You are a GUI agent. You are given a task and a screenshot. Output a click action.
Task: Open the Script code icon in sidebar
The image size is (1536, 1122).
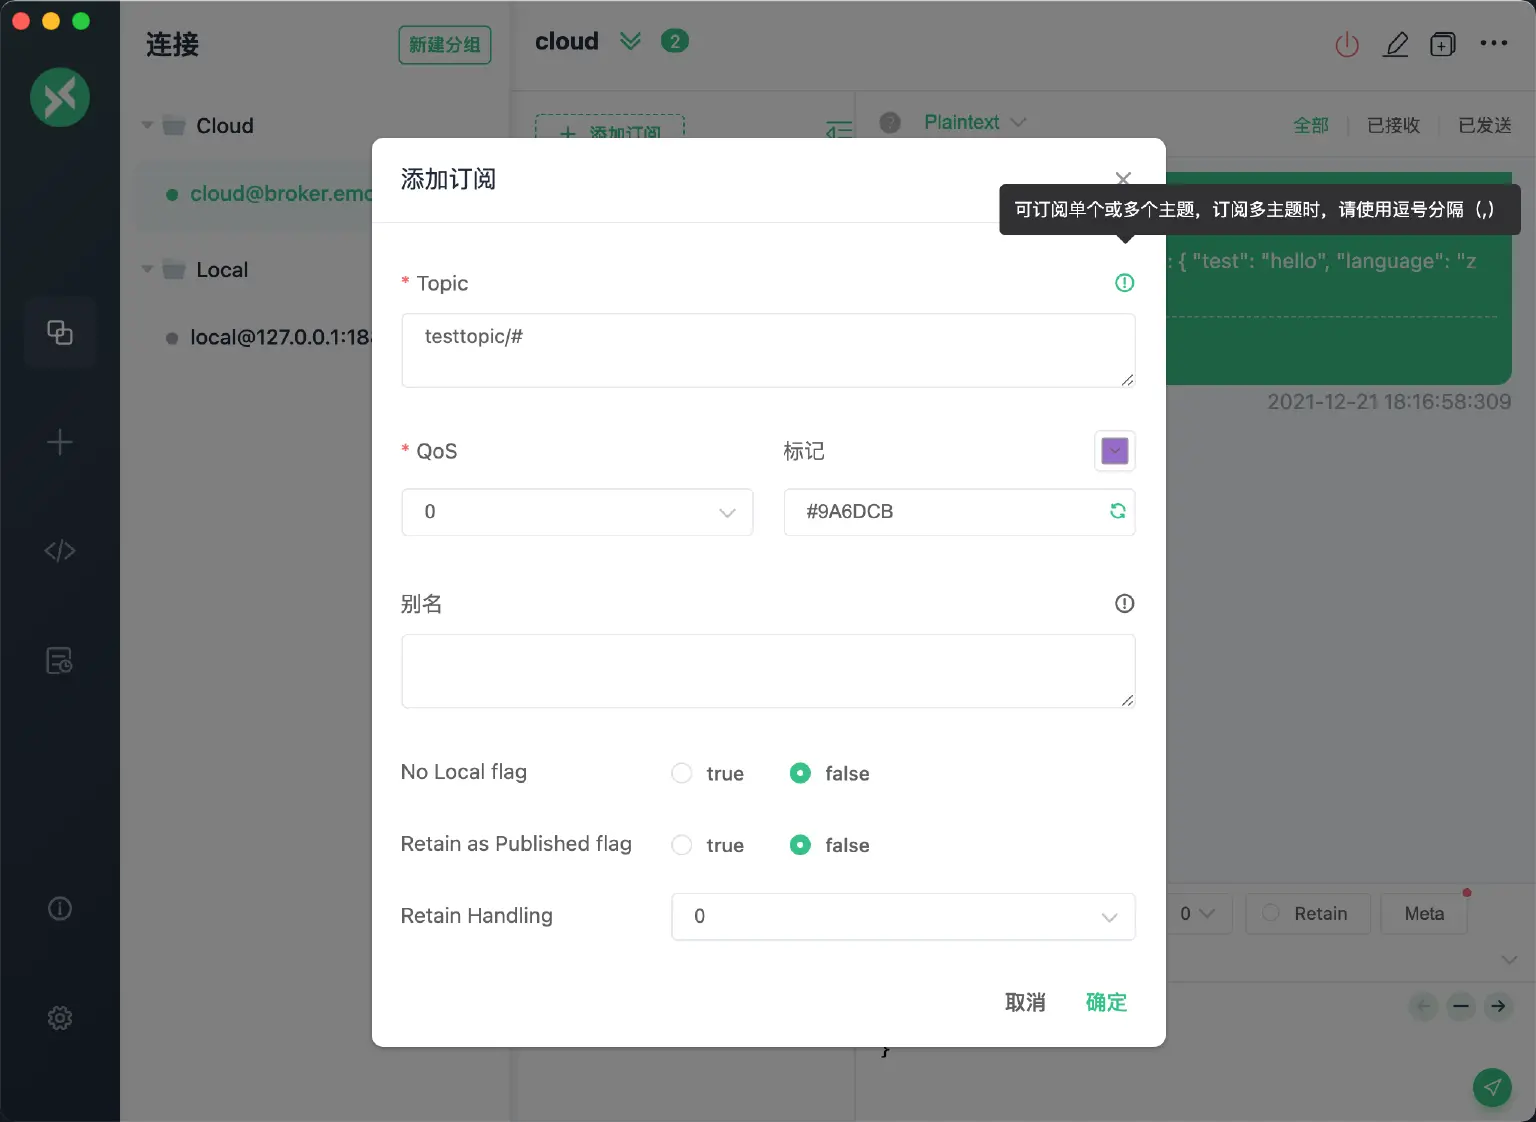coord(60,551)
